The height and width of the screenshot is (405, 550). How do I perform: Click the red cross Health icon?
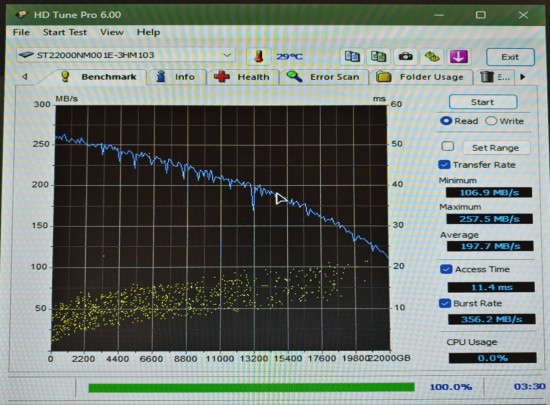222,76
